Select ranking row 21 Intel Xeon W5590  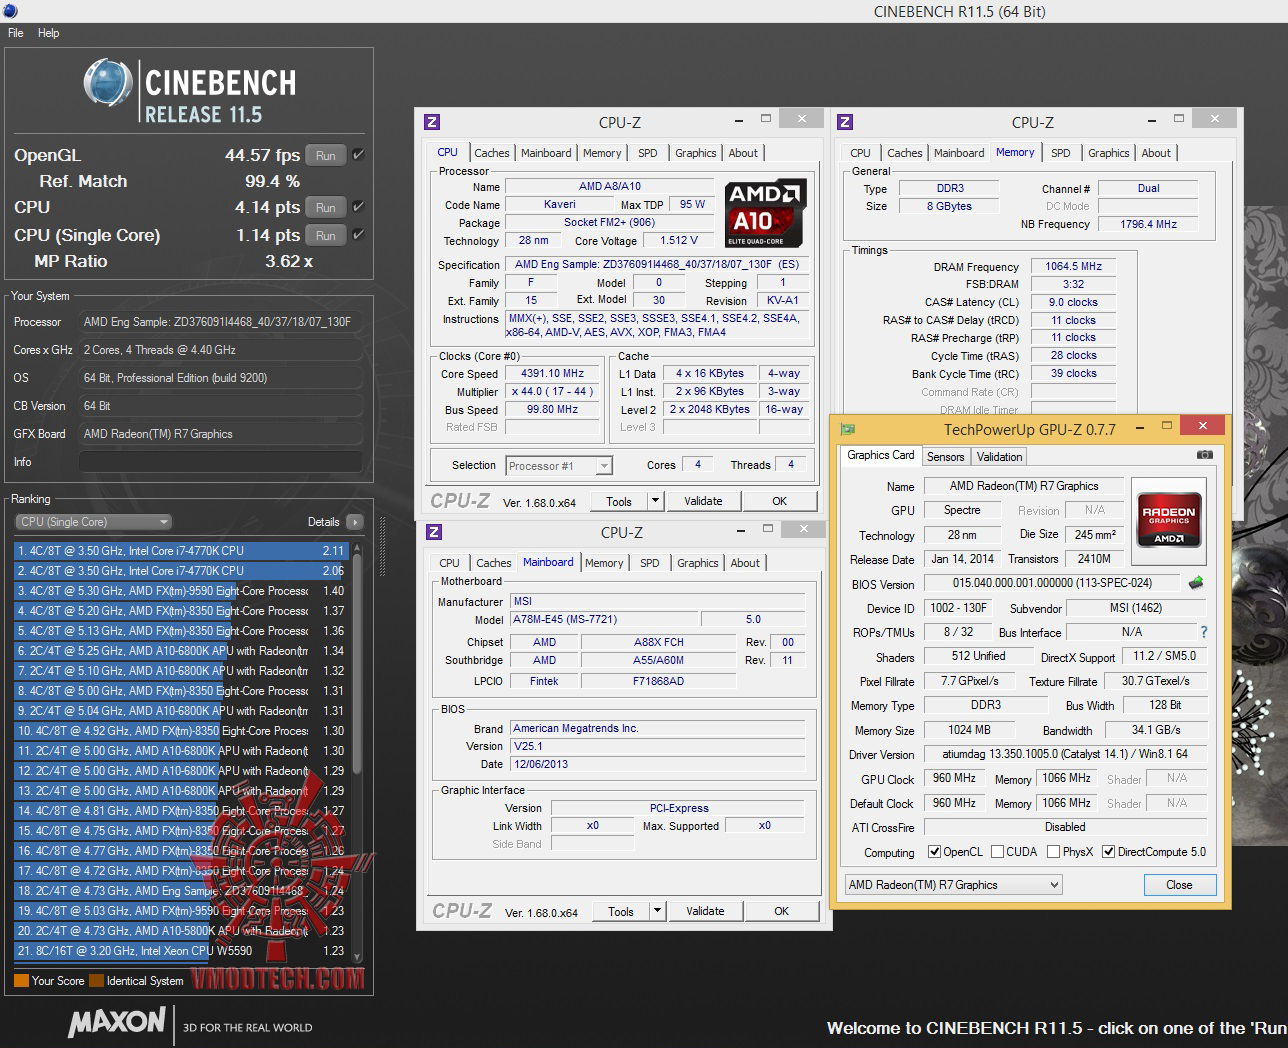(x=180, y=951)
